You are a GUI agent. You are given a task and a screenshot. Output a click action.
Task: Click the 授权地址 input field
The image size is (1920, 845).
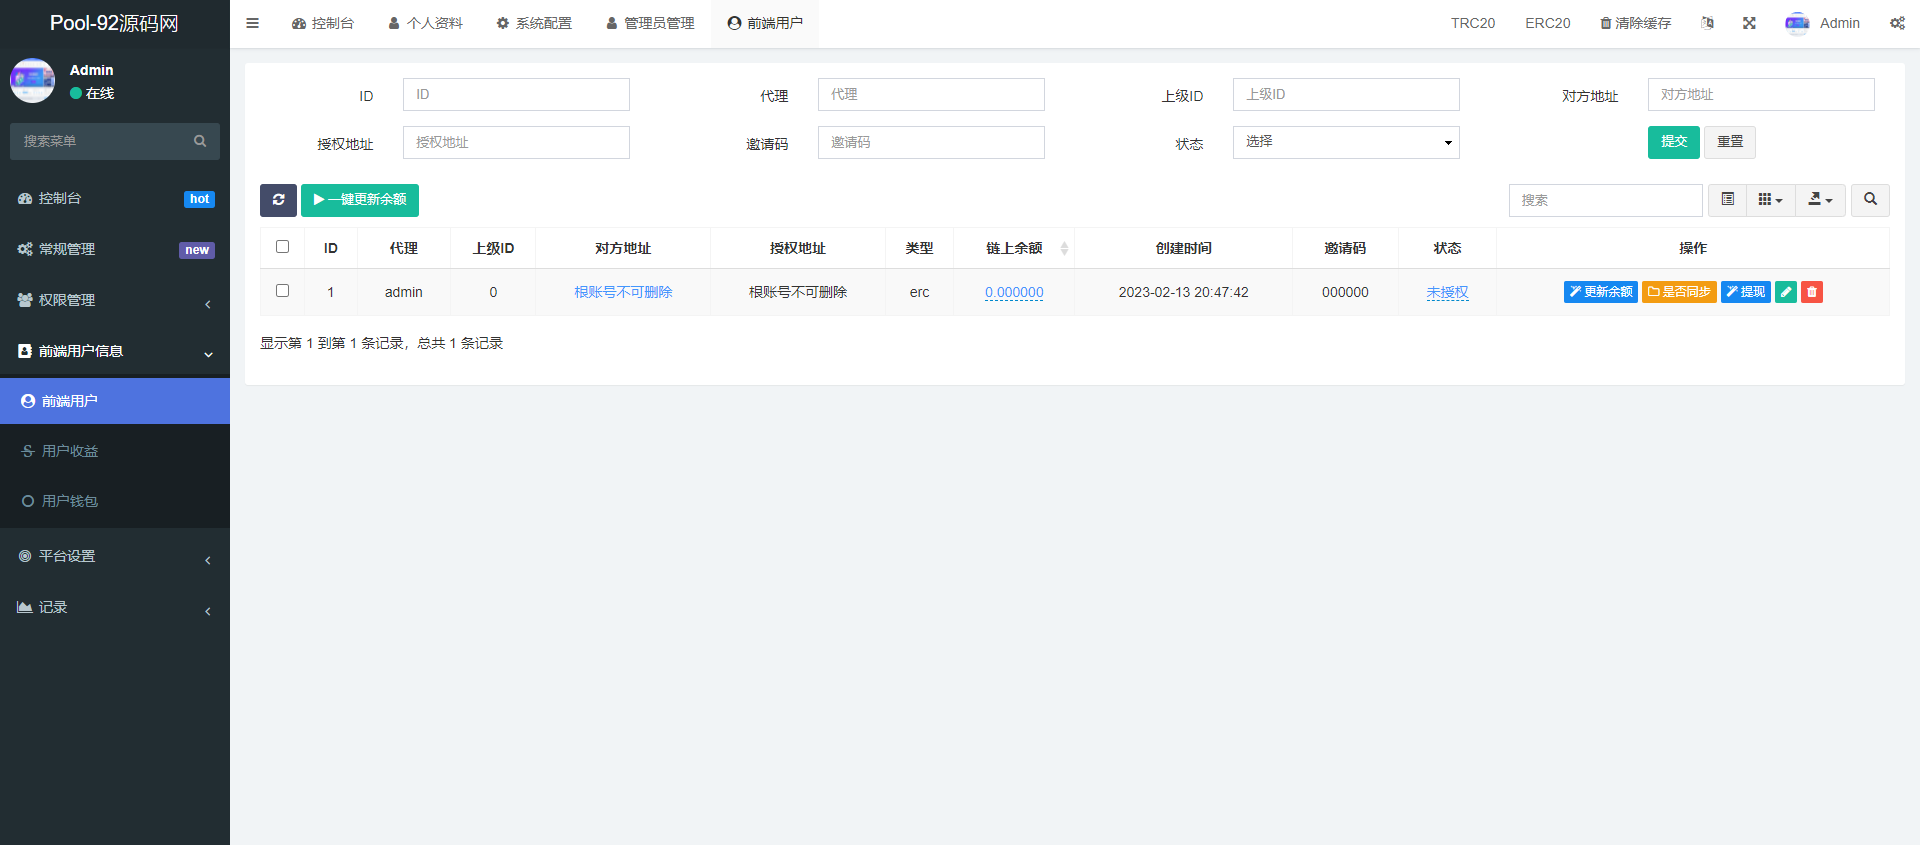point(516,142)
